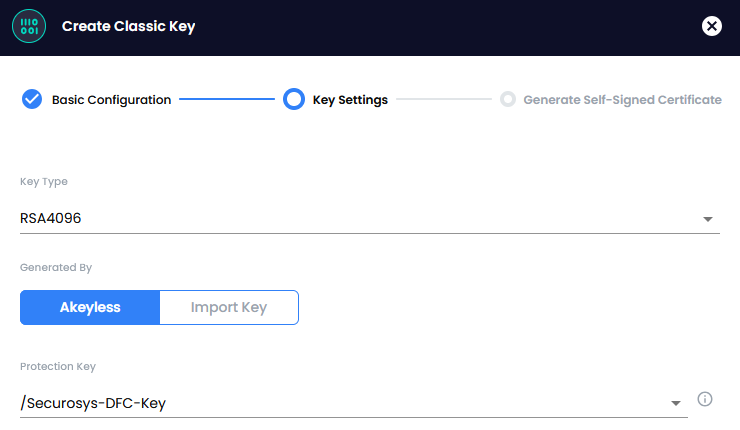Select the Key Settings step label
The width and height of the screenshot is (740, 430).
pos(350,100)
